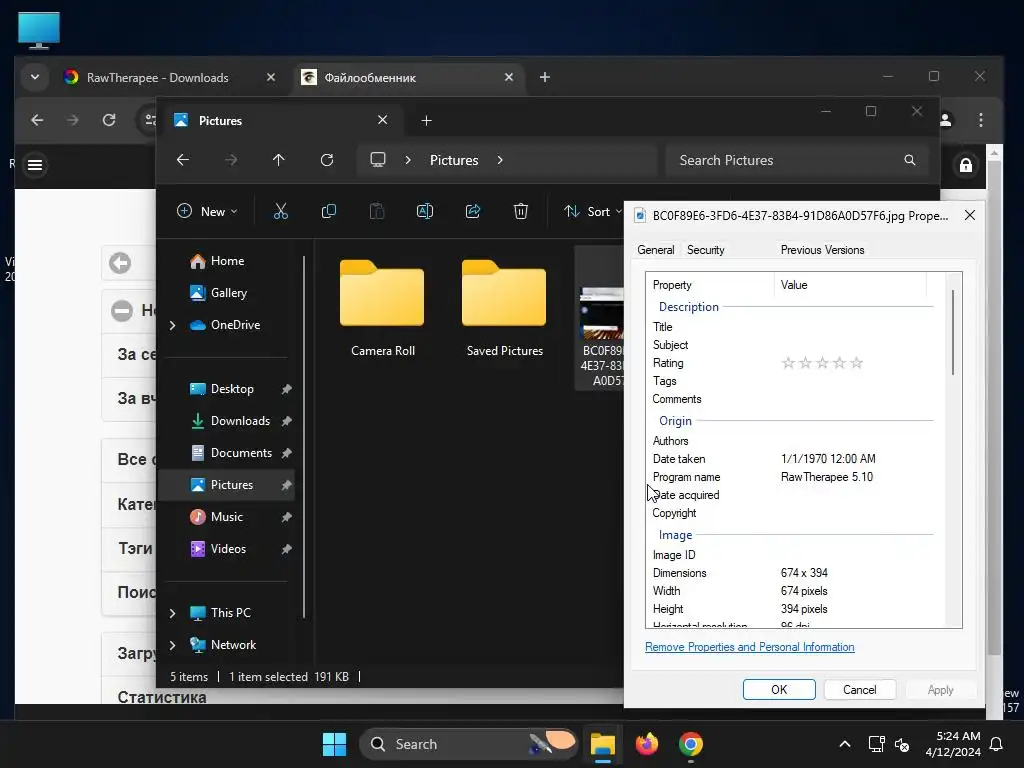Click the chevron before Pictures in address bar
Viewport: 1024px width, 768px height.
coord(408,160)
